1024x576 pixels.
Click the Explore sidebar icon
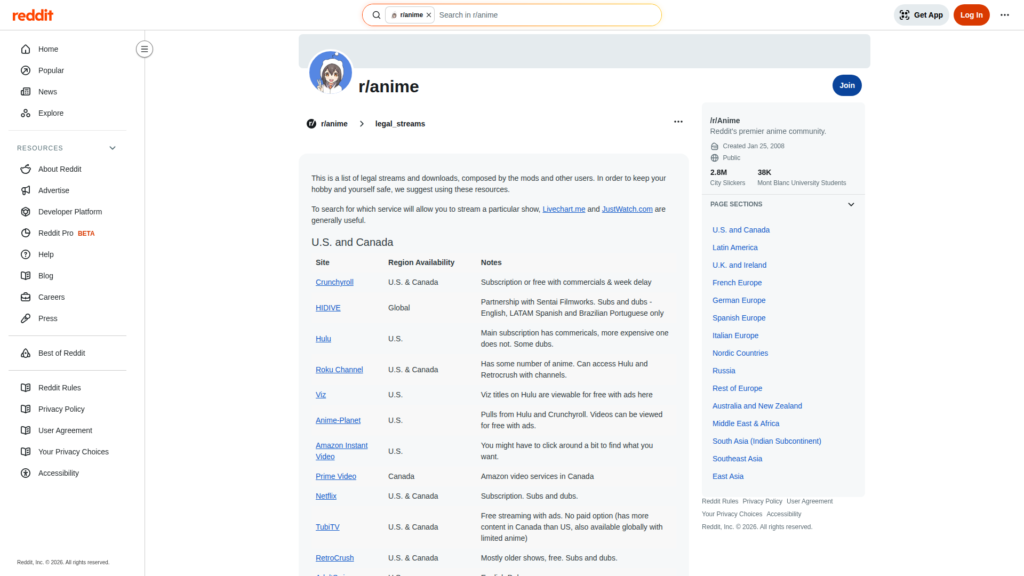pos(26,113)
